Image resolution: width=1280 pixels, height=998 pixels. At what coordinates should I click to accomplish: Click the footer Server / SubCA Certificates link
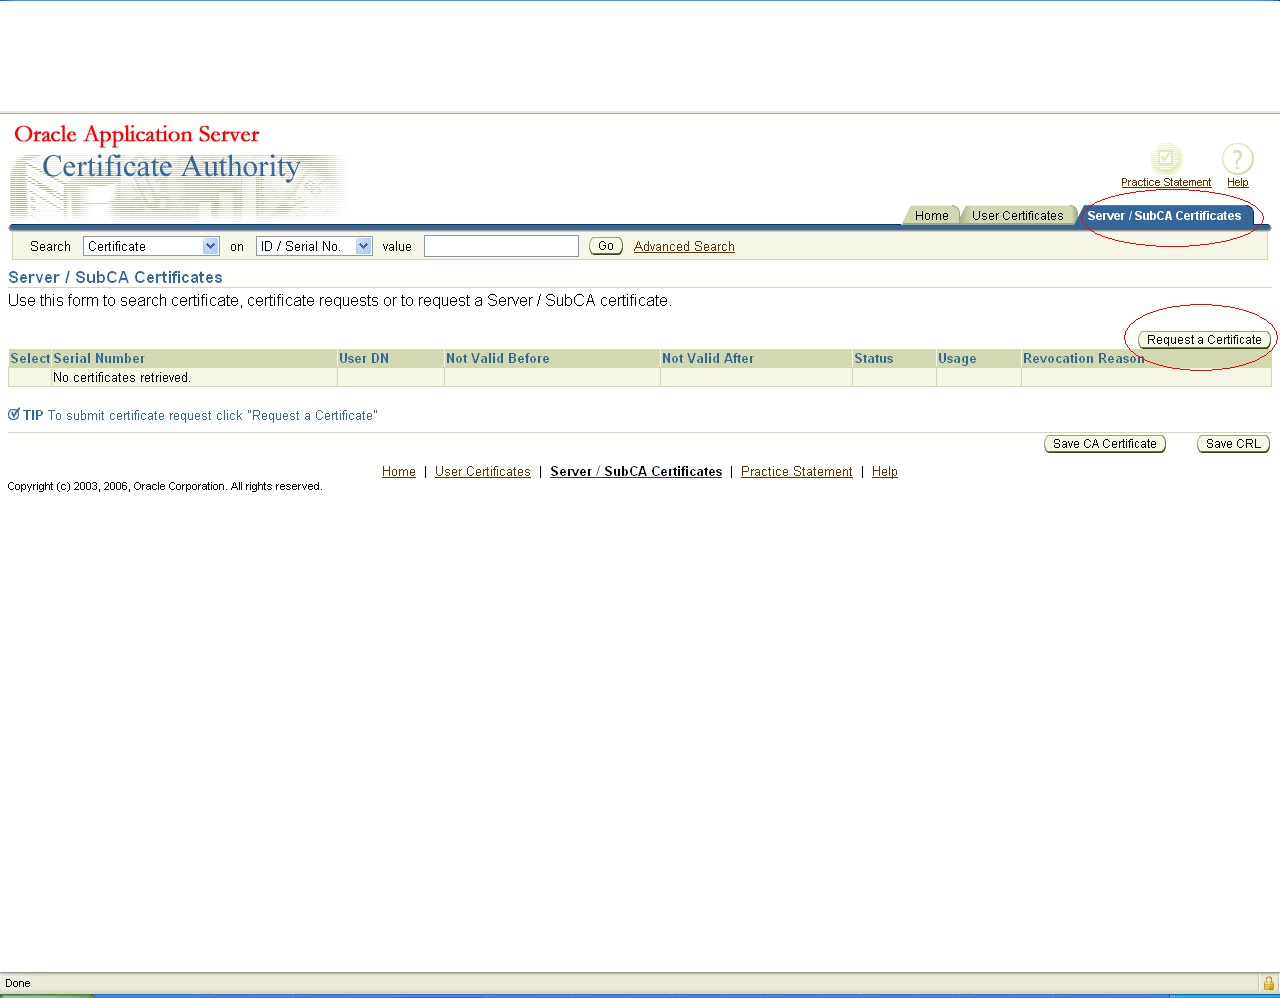(x=636, y=472)
